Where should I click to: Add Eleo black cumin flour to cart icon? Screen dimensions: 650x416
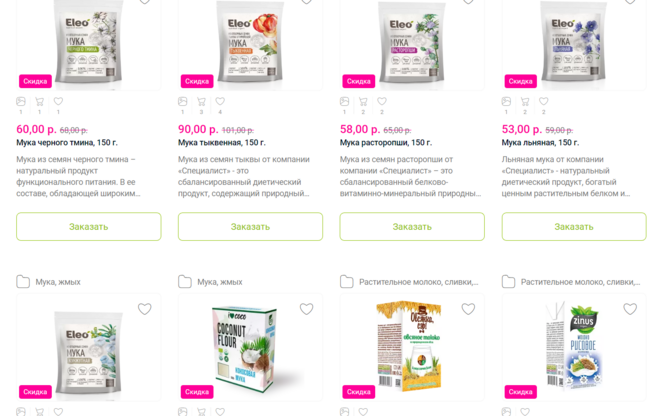(x=39, y=102)
